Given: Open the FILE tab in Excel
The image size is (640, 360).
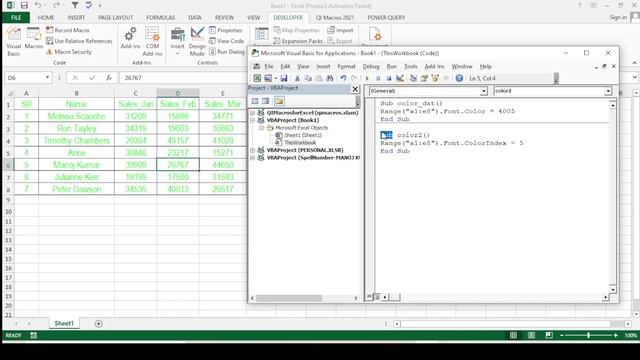Looking at the screenshot, I should [x=16, y=18].
